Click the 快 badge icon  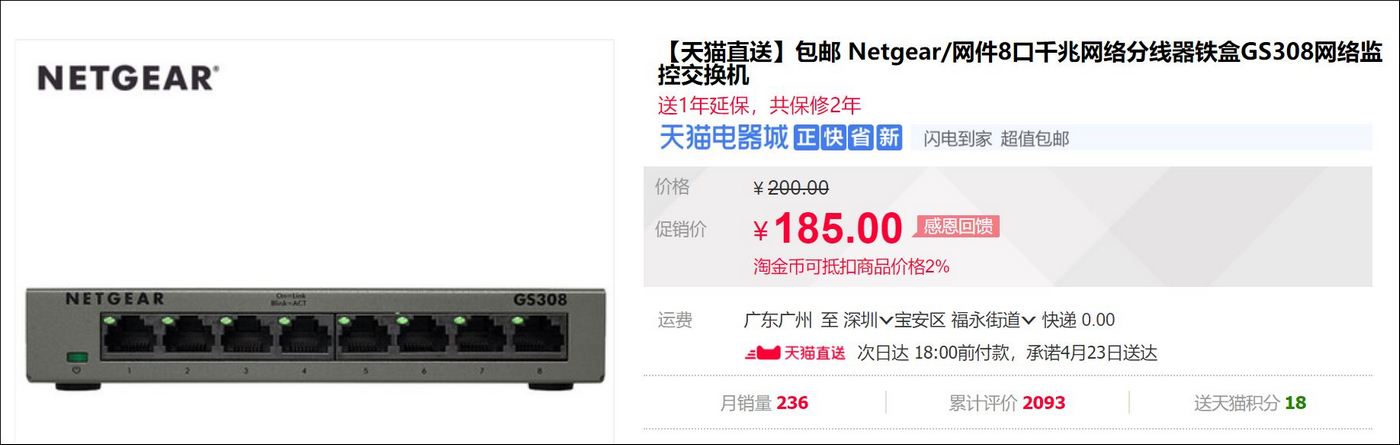pyautogui.click(x=834, y=138)
